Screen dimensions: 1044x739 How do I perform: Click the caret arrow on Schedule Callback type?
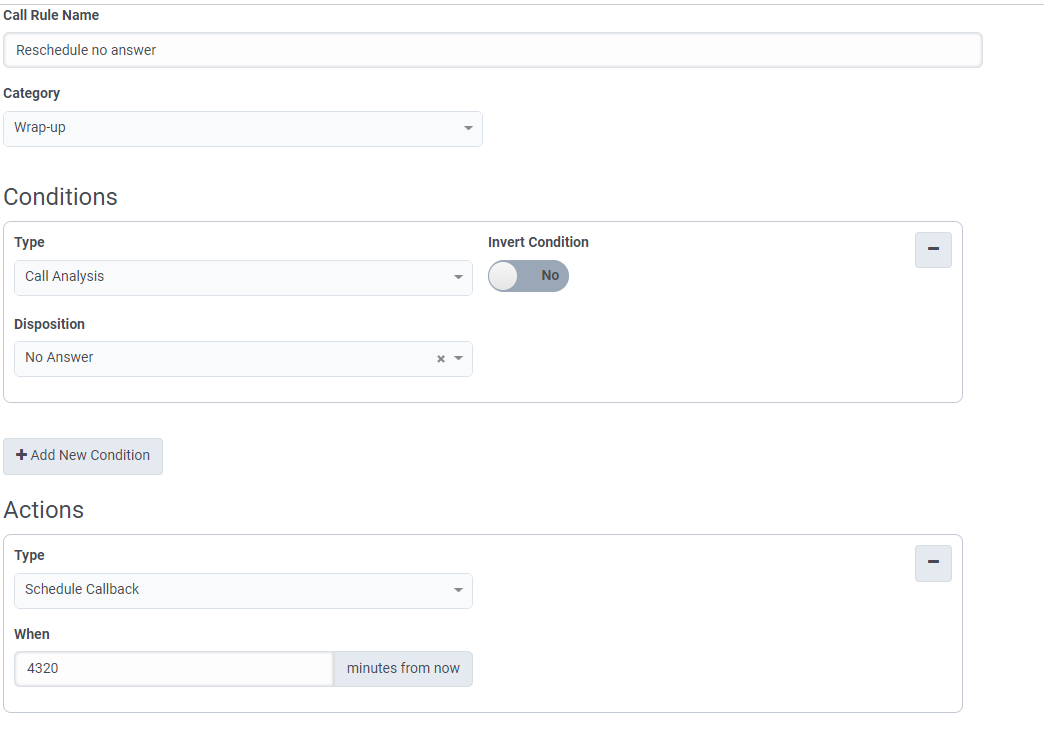458,591
